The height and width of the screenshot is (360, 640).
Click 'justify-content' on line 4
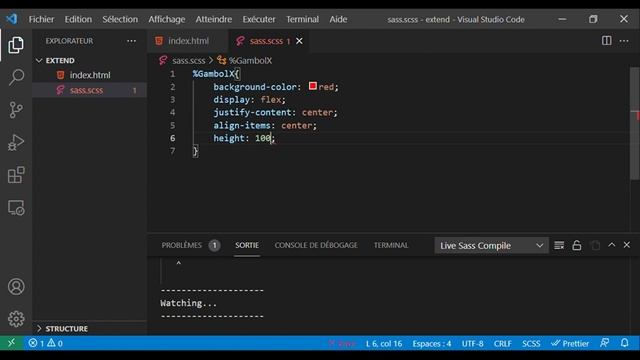252,112
